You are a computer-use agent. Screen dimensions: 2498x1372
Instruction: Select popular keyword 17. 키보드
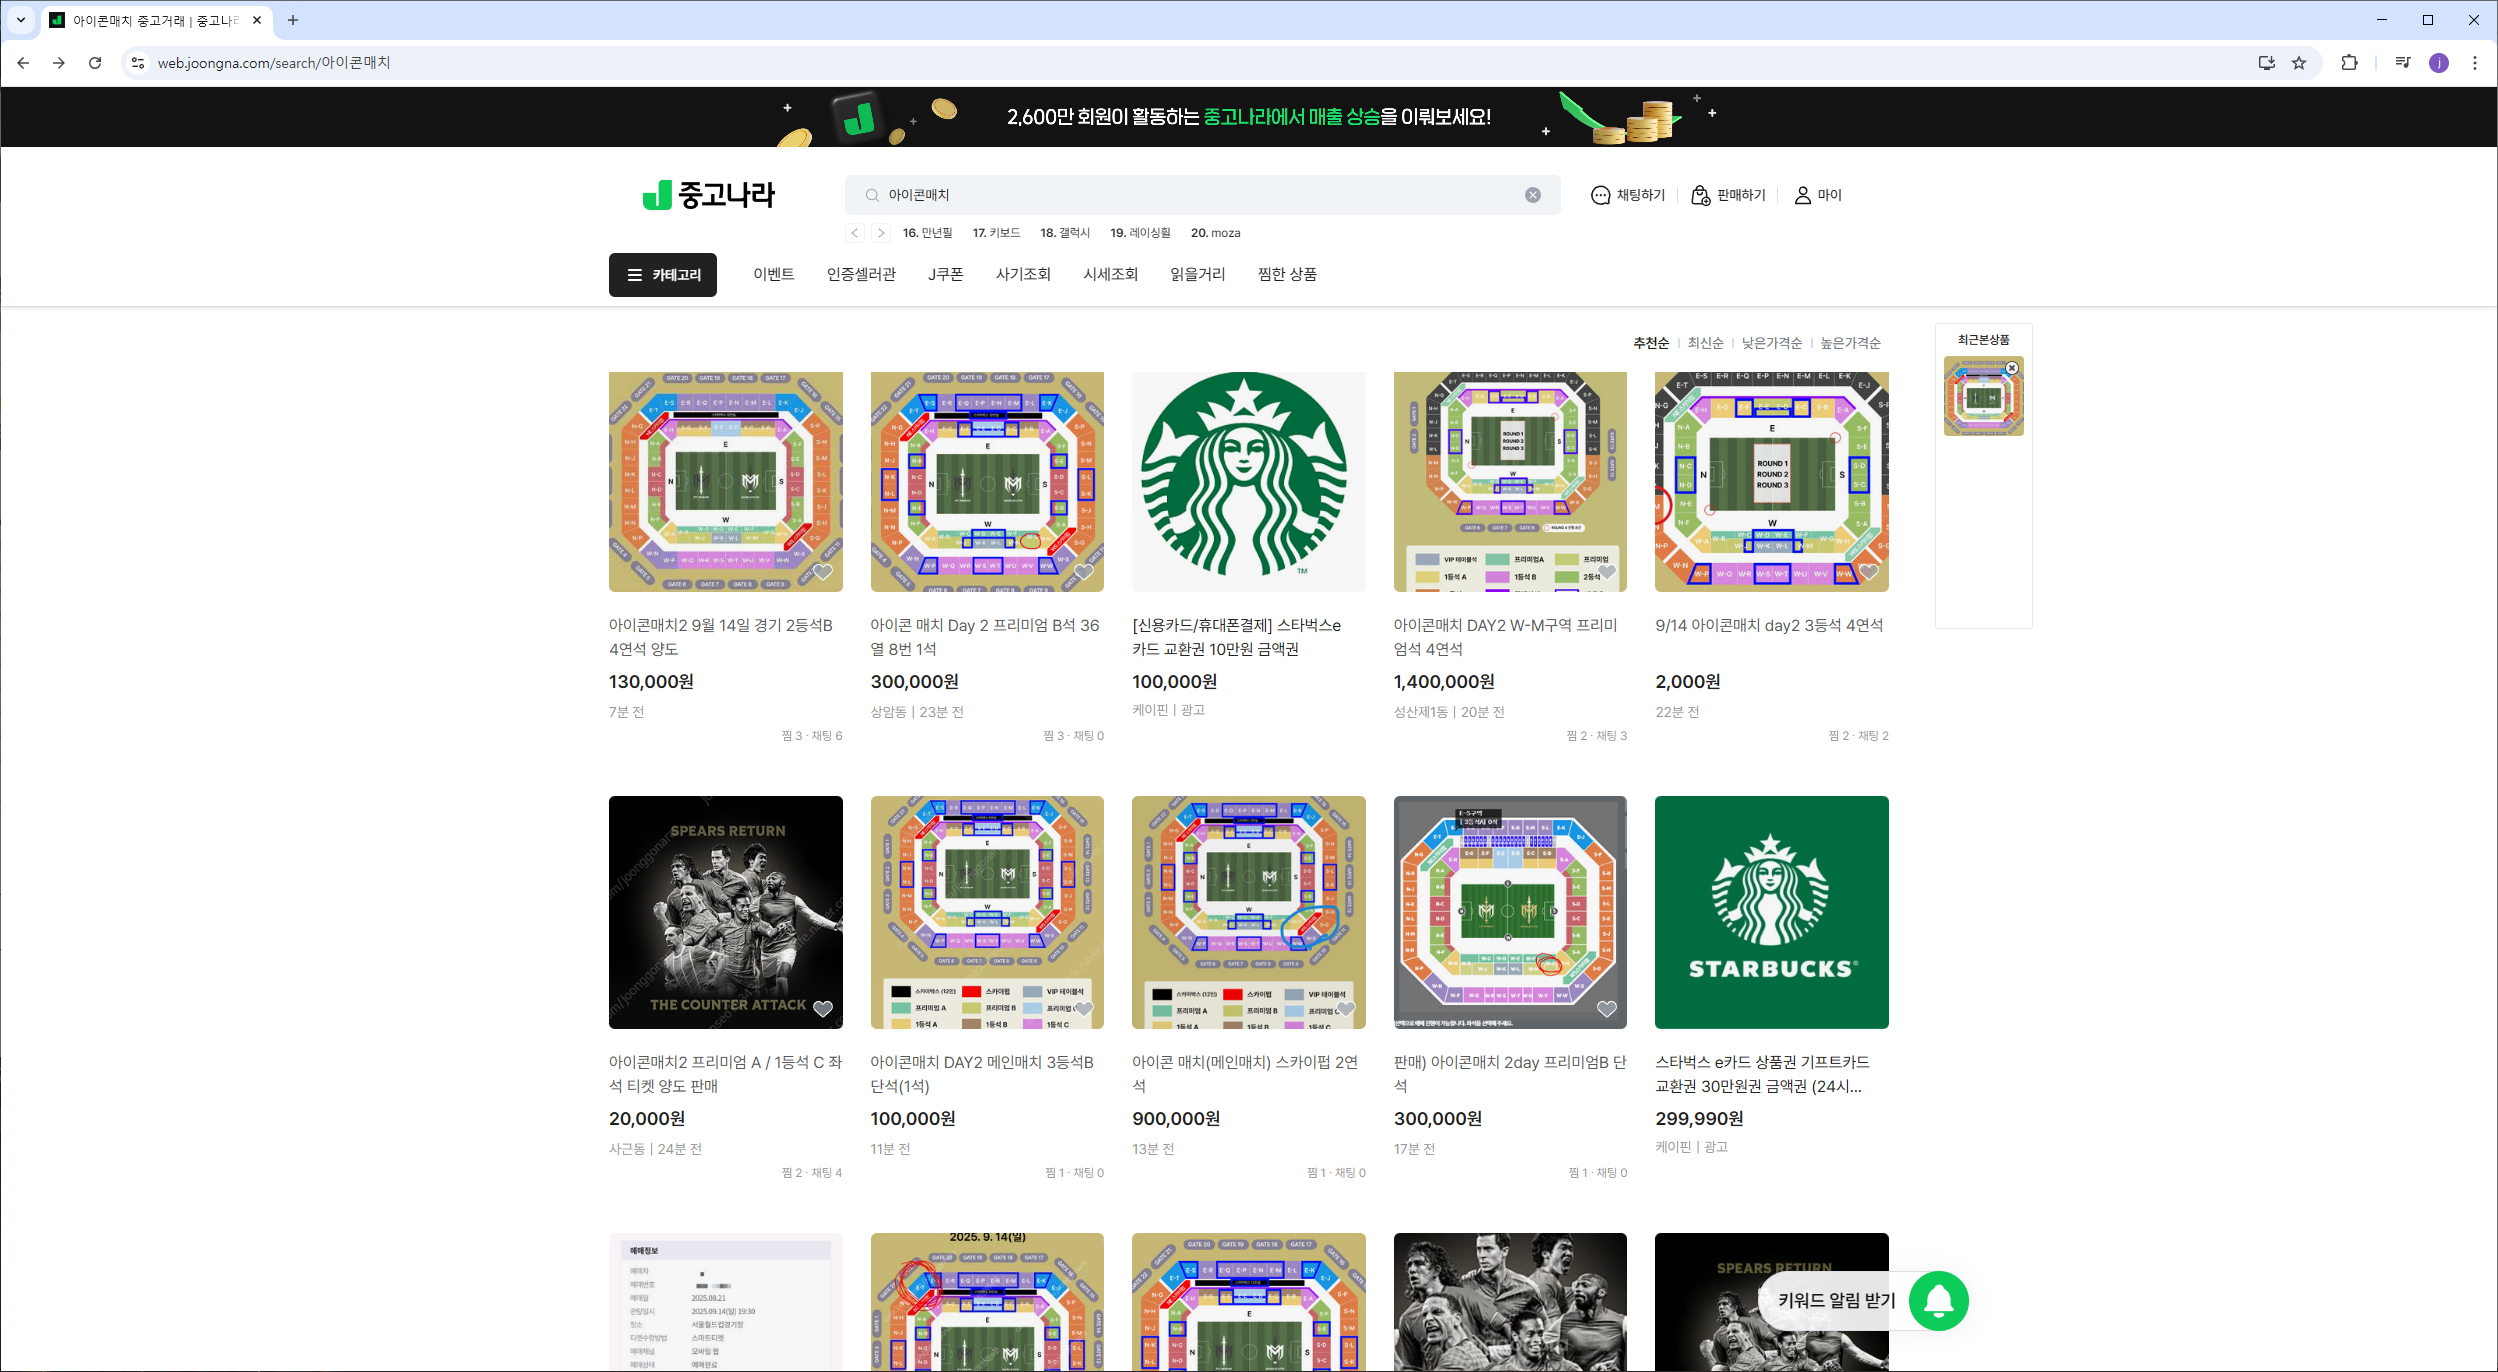[x=996, y=233]
